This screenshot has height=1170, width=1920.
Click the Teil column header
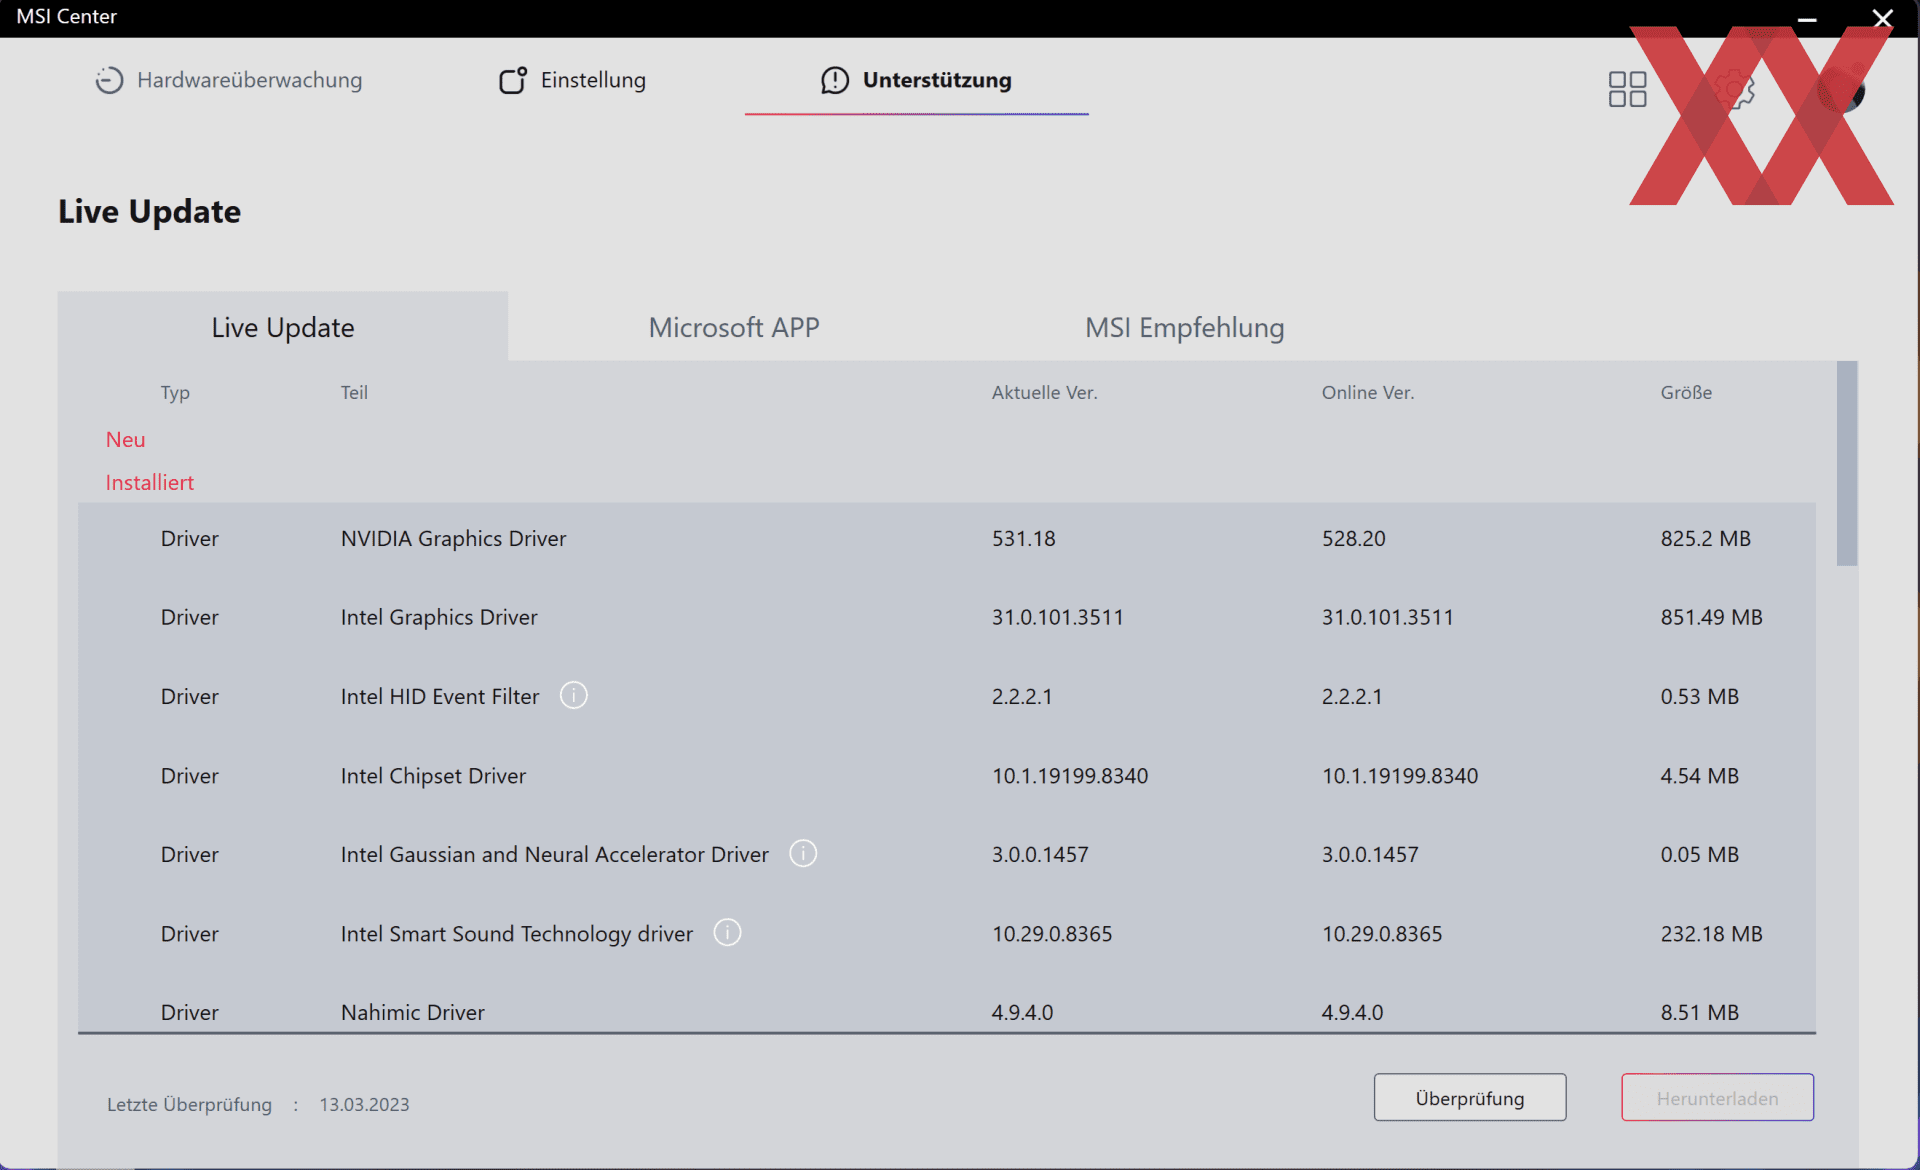coord(354,393)
